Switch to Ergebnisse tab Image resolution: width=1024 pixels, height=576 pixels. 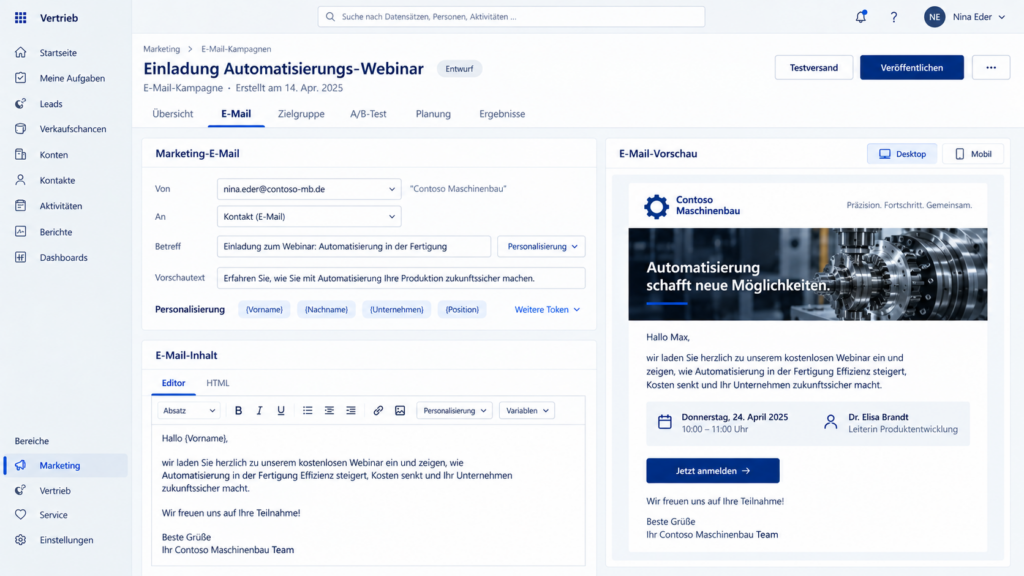502,114
